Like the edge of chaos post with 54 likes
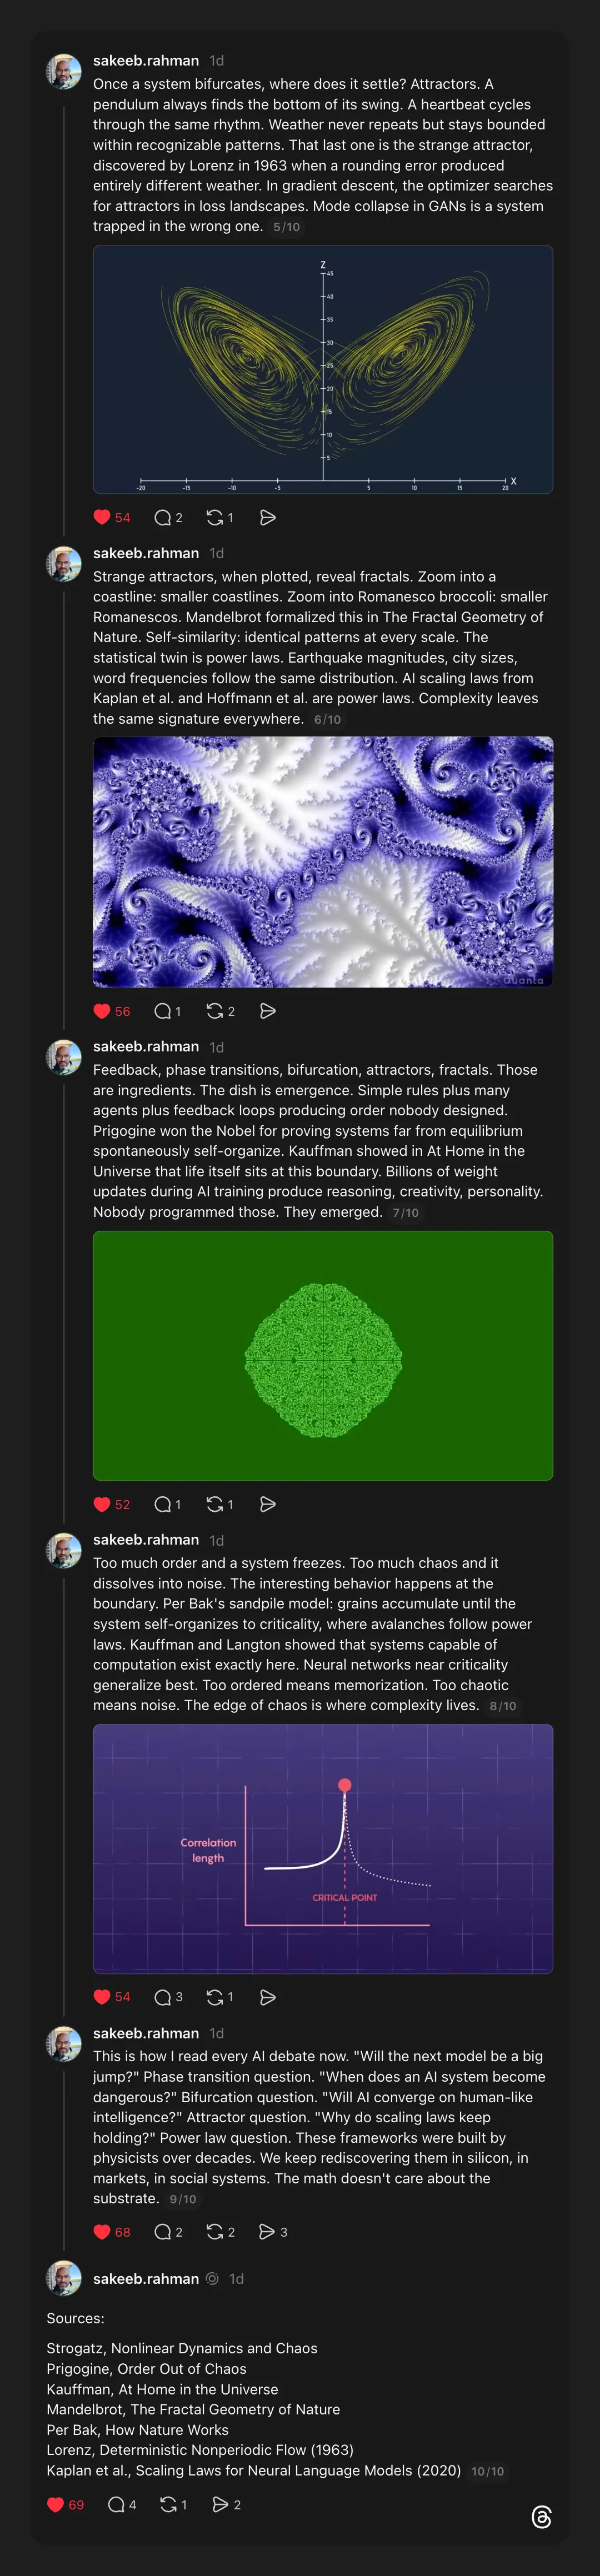 coord(102,1997)
